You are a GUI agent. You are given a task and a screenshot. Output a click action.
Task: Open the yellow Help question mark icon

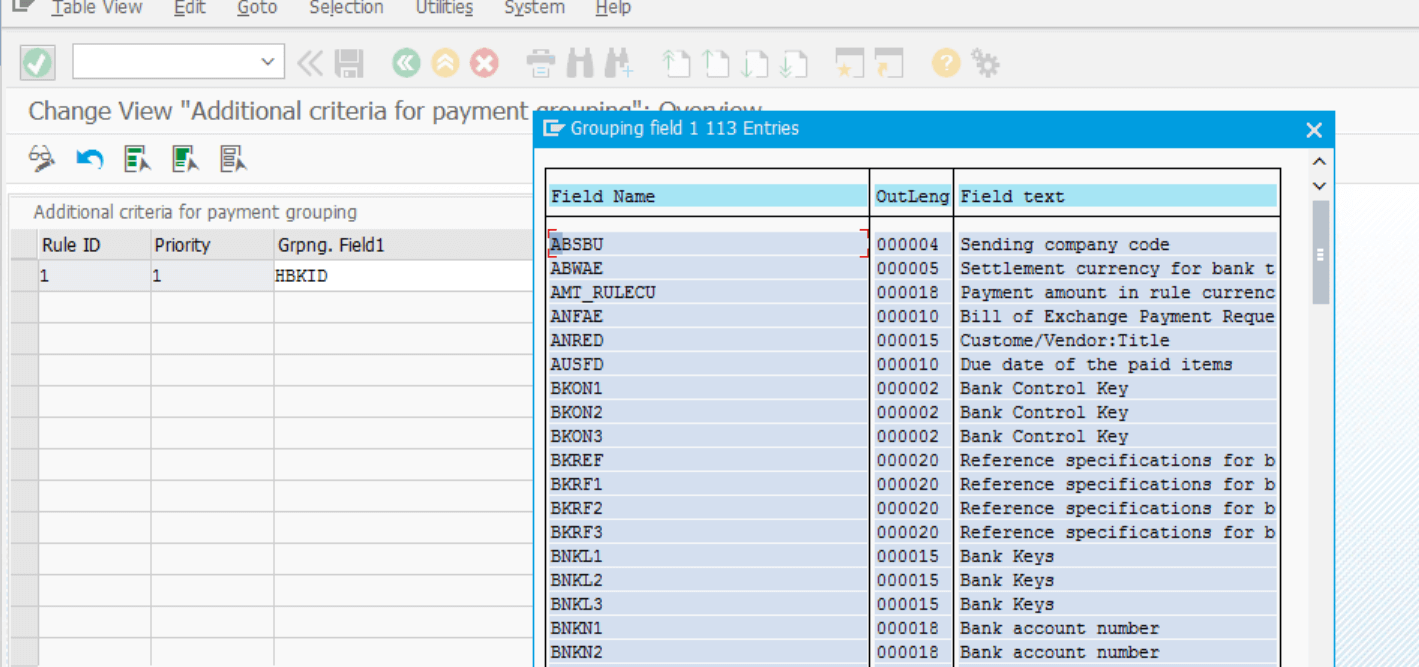click(945, 64)
